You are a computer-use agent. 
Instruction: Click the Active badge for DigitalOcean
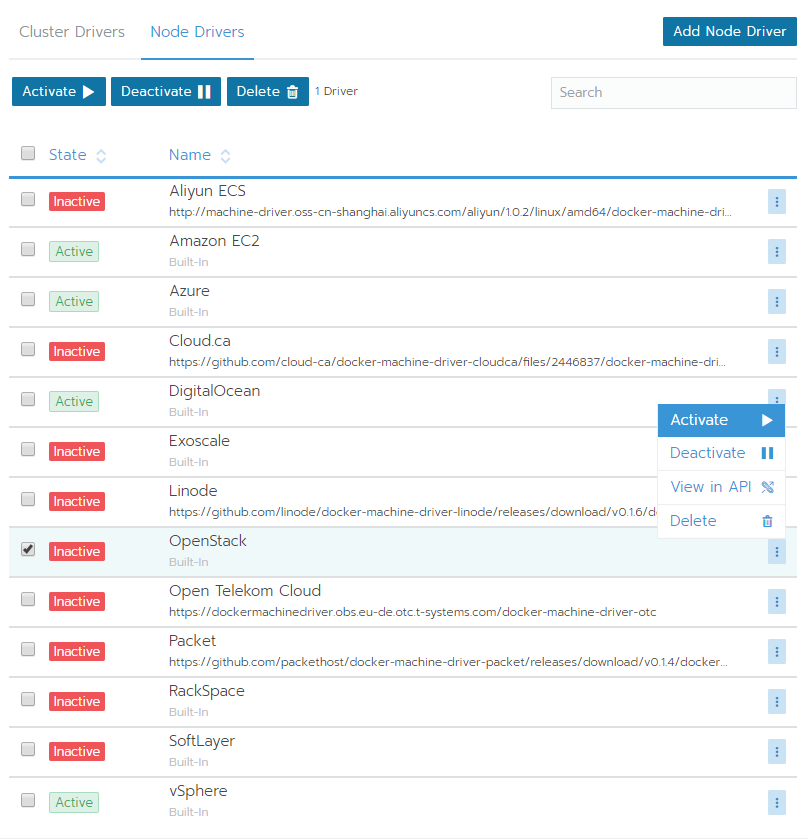(74, 401)
